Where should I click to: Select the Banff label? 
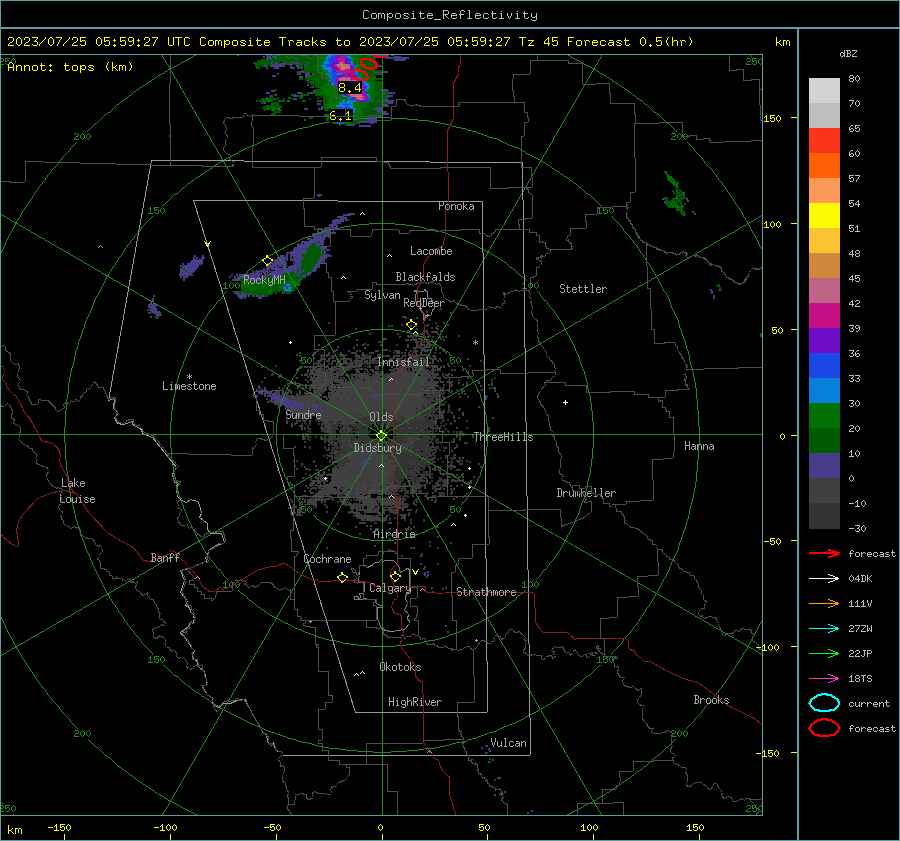click(x=165, y=557)
